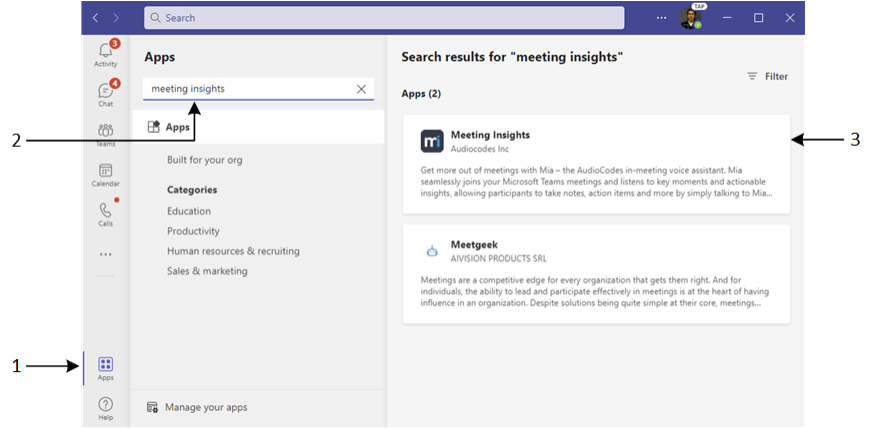Open the profile picture menu
This screenshot has width=872, height=429.
click(691, 18)
